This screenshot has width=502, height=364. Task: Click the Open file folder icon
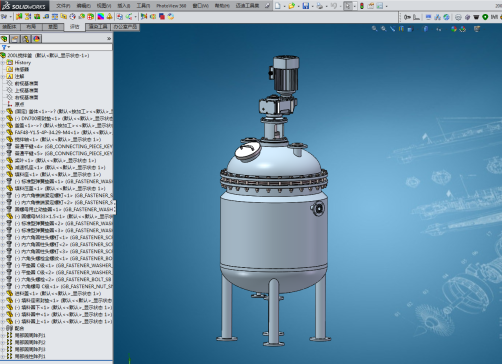[292, 6]
